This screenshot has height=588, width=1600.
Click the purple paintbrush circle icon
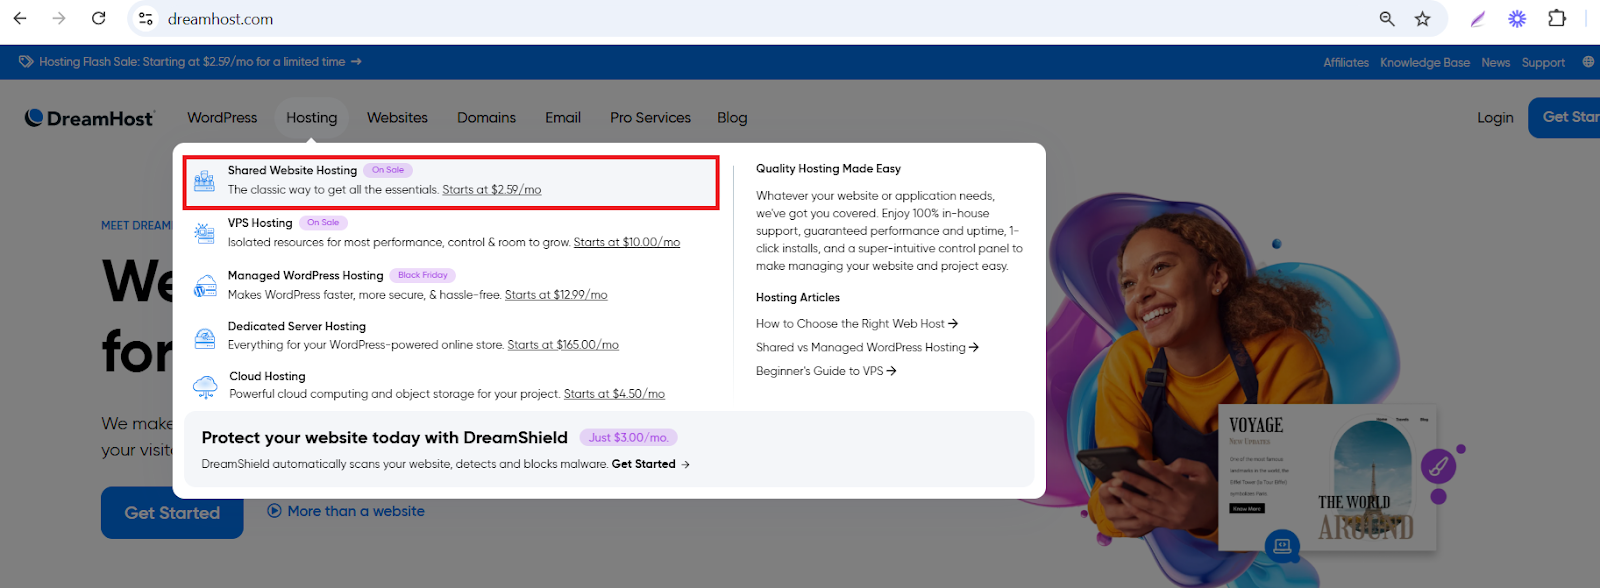(1438, 465)
